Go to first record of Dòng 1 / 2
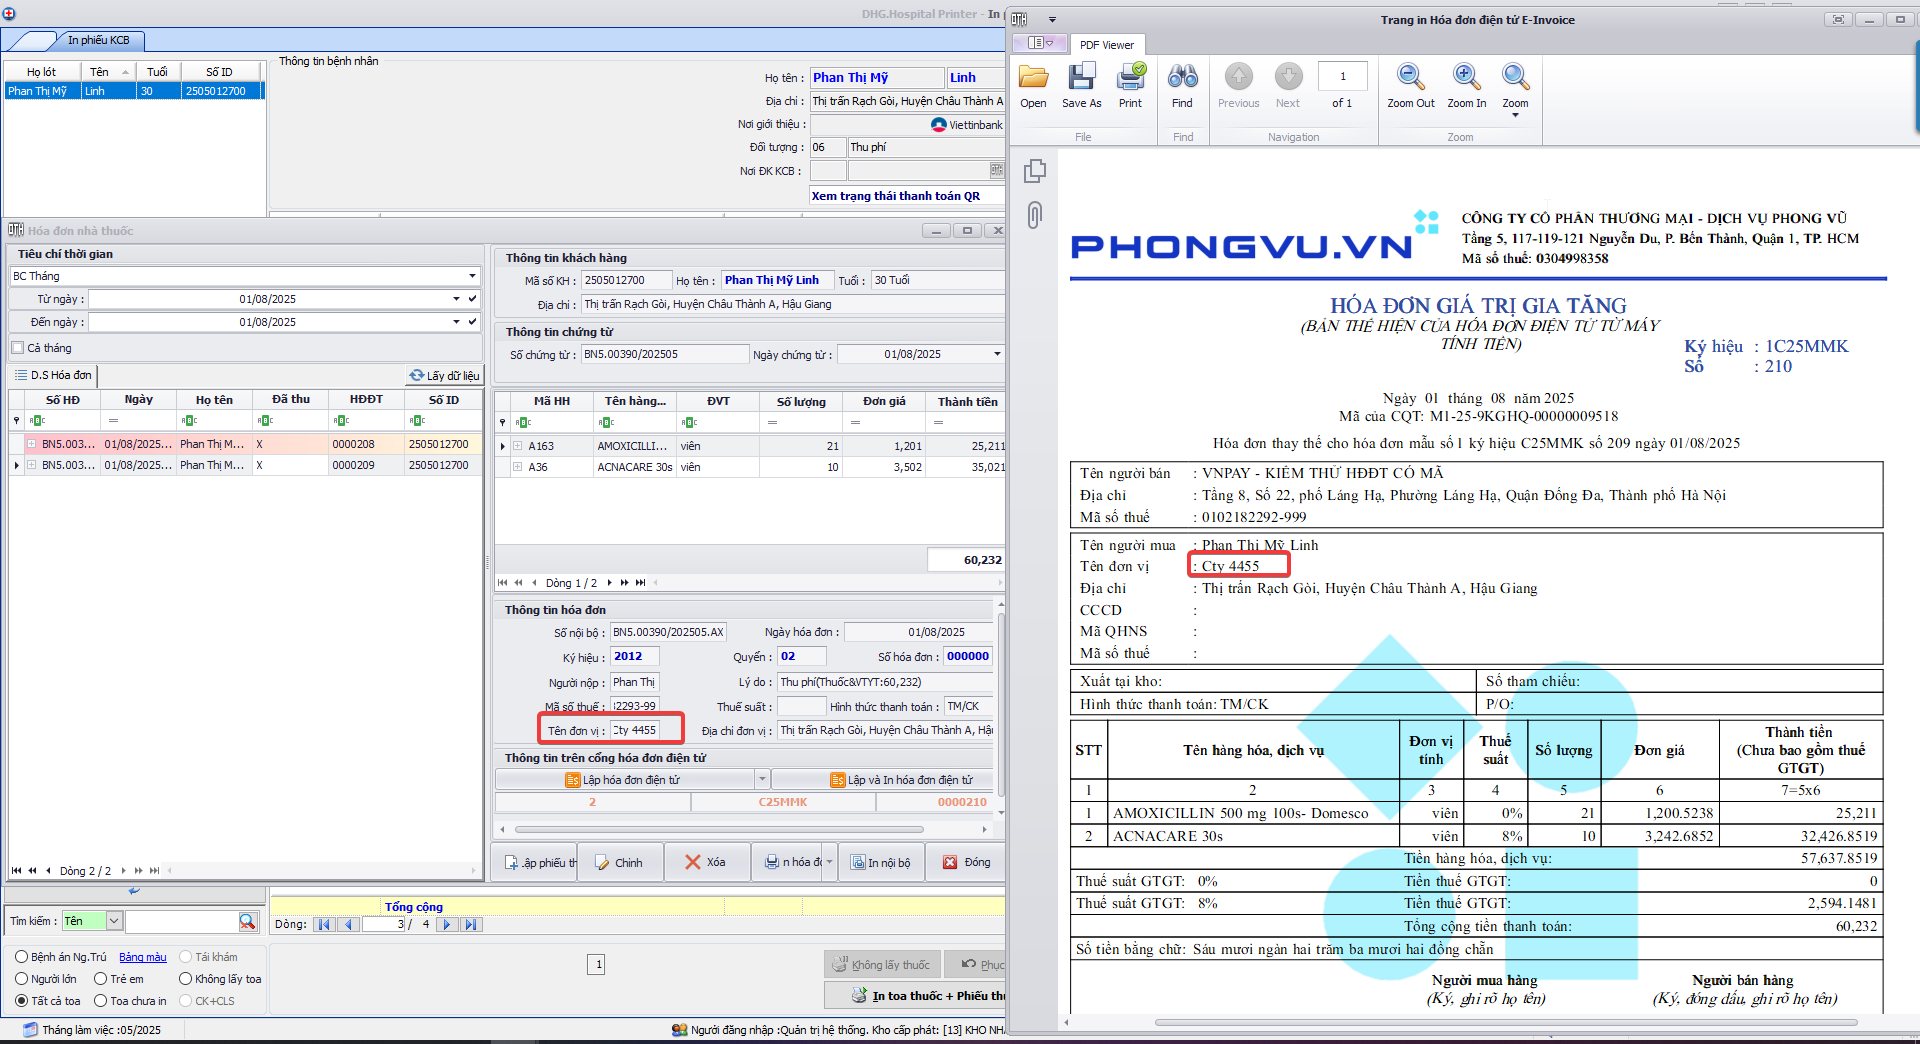The height and width of the screenshot is (1044, 1920). click(x=502, y=583)
